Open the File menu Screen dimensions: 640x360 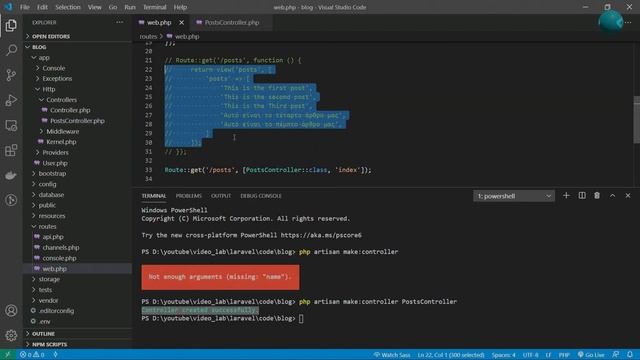pyautogui.click(x=25, y=7)
